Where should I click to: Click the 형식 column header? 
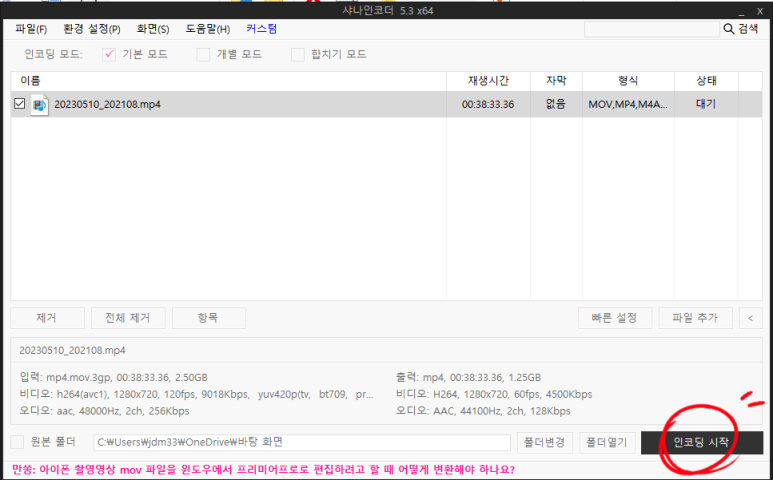pyautogui.click(x=628, y=81)
